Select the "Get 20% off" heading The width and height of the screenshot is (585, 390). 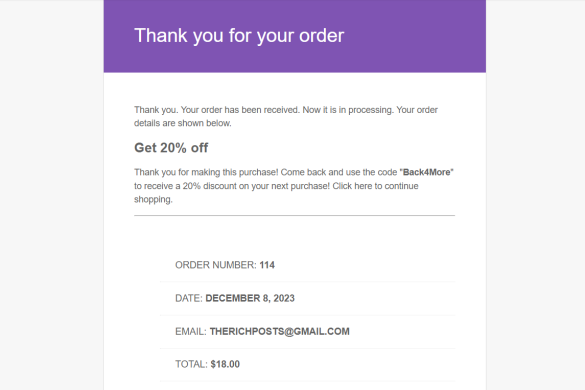pyautogui.click(x=171, y=148)
